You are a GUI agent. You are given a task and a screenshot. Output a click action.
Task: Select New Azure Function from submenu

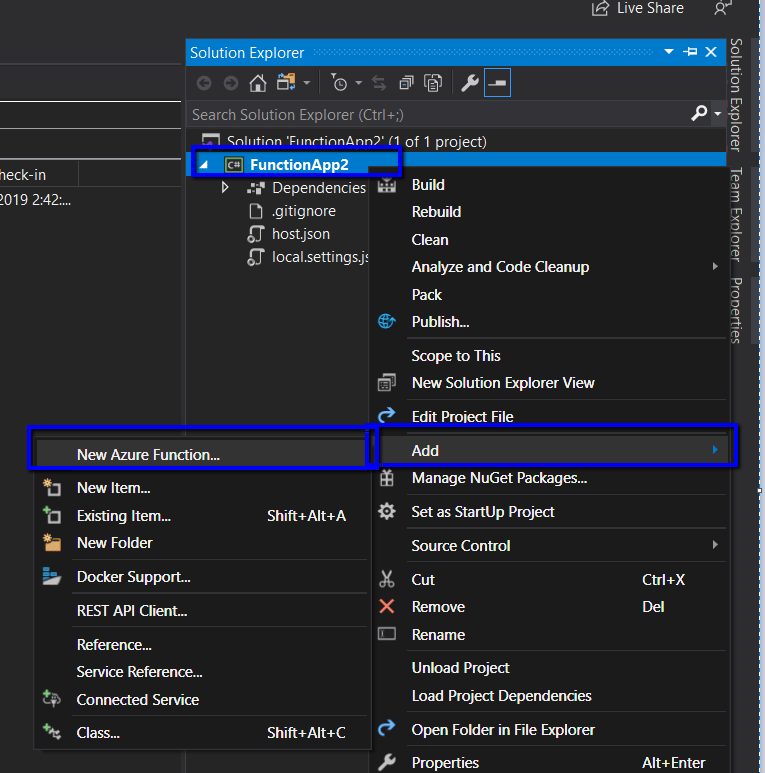148,454
